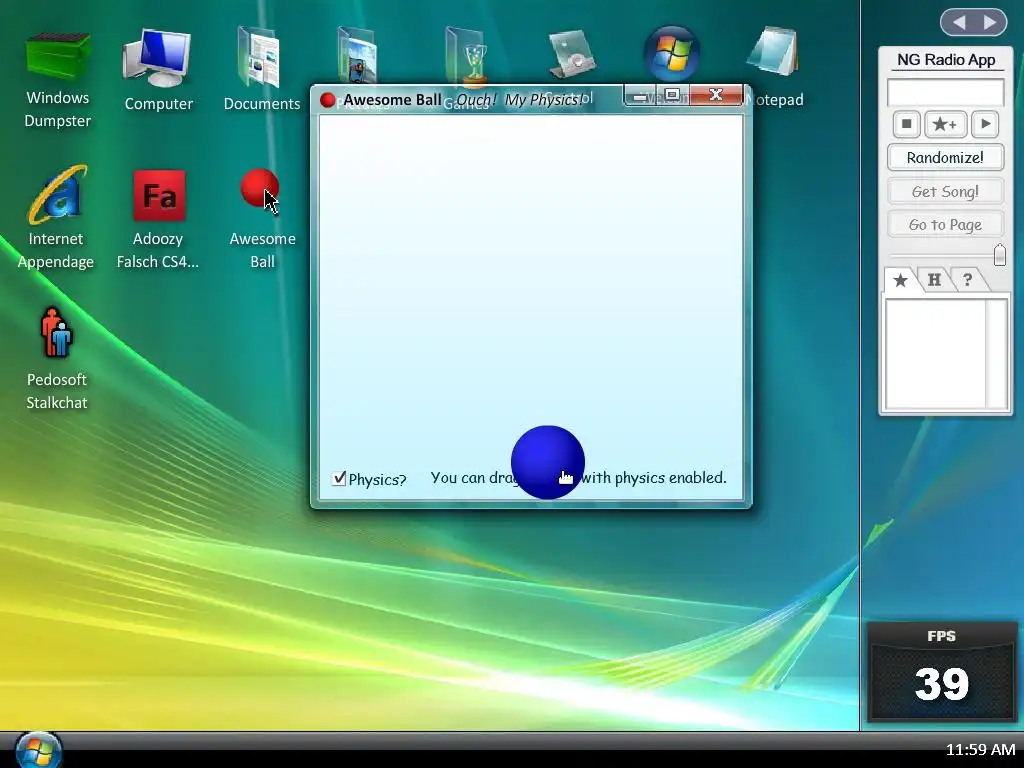The width and height of the screenshot is (1024, 768).
Task: Click the red ball icon in Awesome Ball title bar
Action: (328, 100)
